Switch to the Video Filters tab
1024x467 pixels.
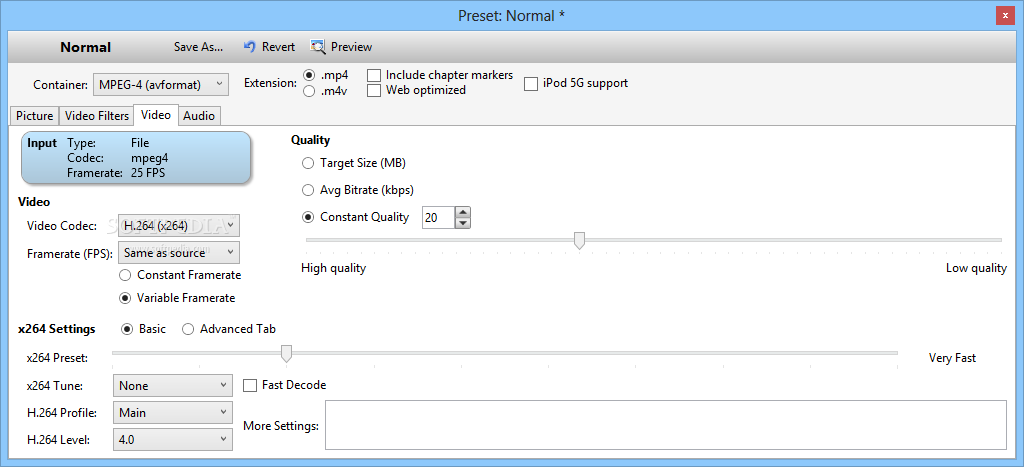97,116
